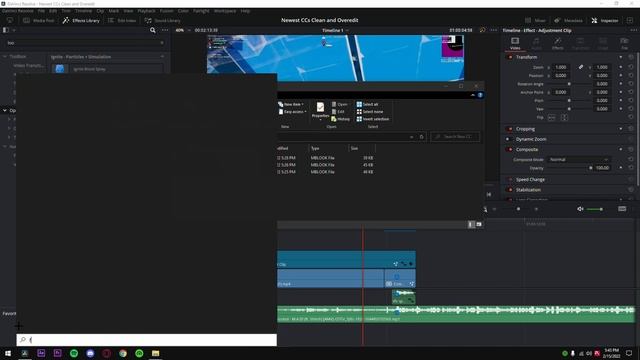Flip the clip vertically
This screenshot has height=360, width=640.
tap(564, 118)
